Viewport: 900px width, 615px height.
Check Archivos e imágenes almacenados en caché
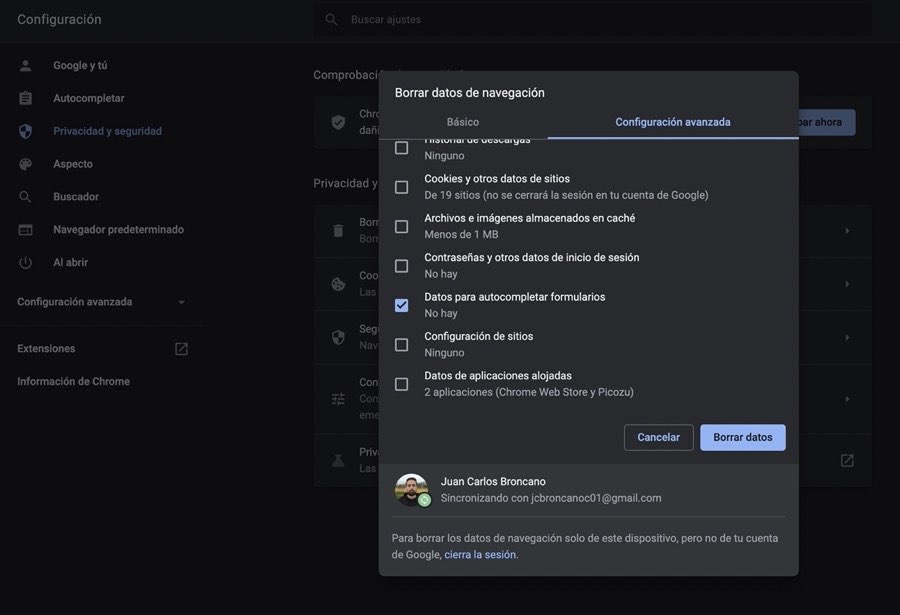tap(401, 226)
